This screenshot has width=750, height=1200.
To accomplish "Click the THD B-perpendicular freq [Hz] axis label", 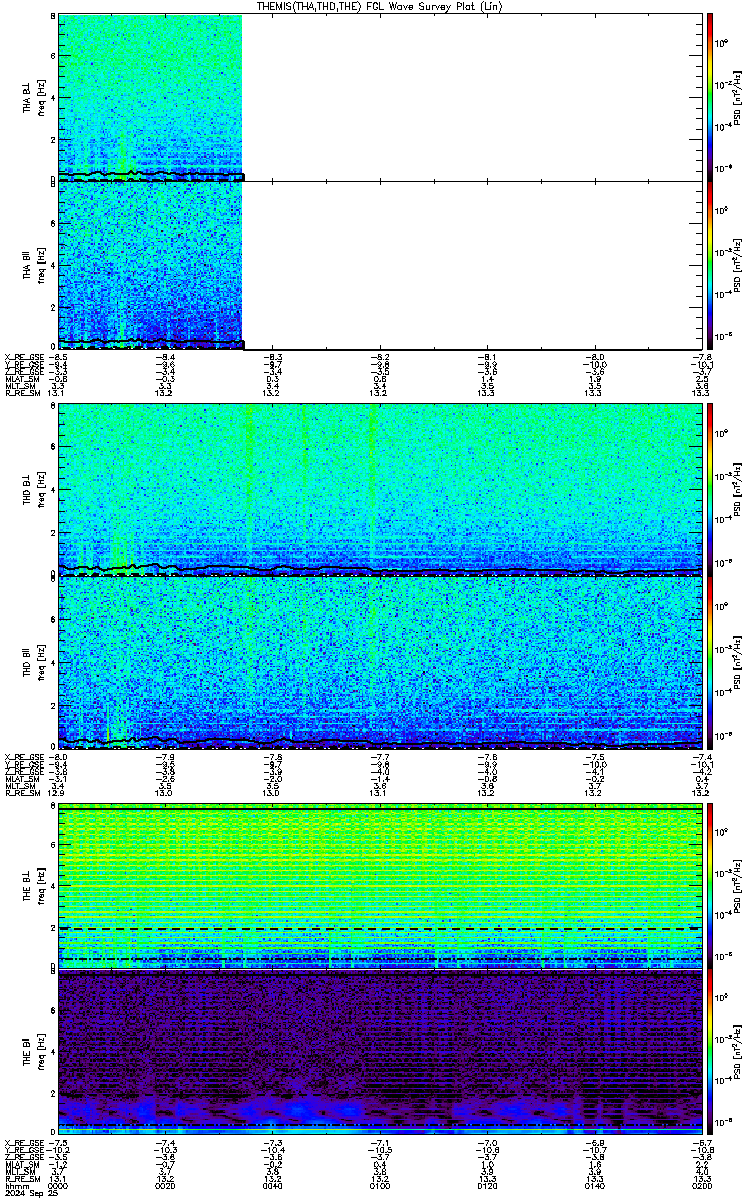I will [41, 491].
